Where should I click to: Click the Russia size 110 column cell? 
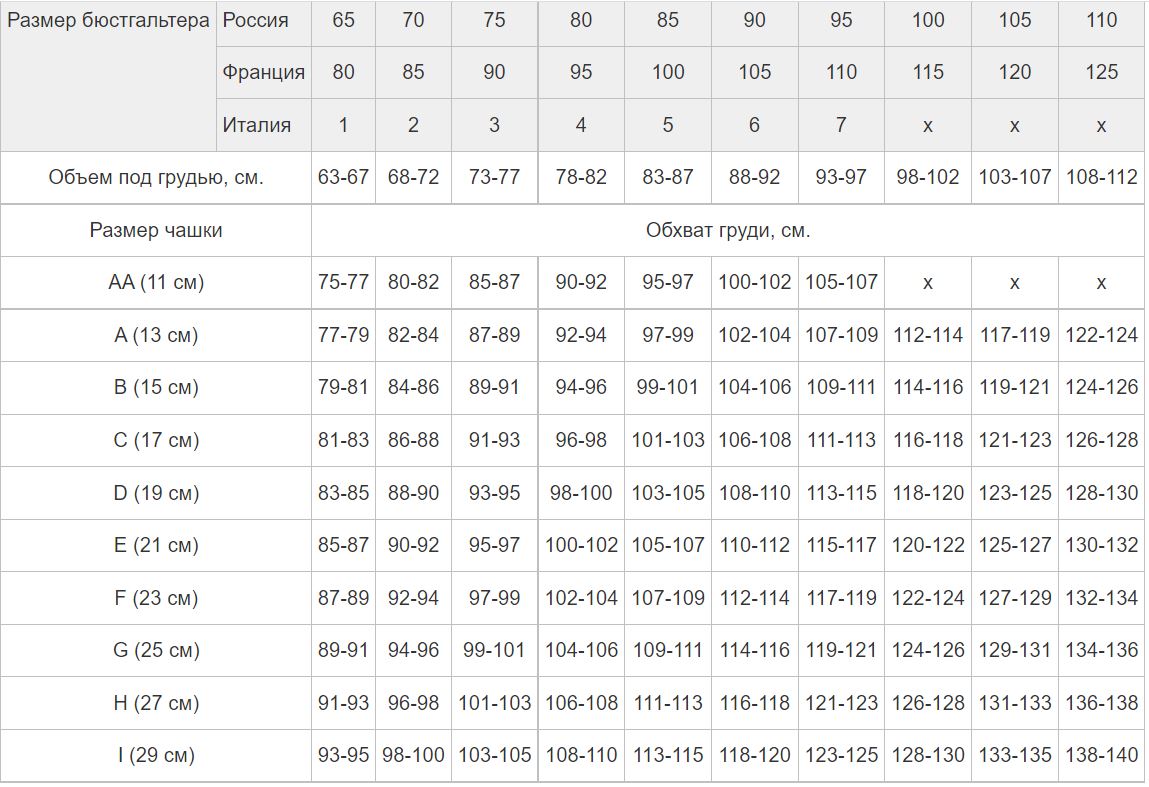coord(1101,20)
